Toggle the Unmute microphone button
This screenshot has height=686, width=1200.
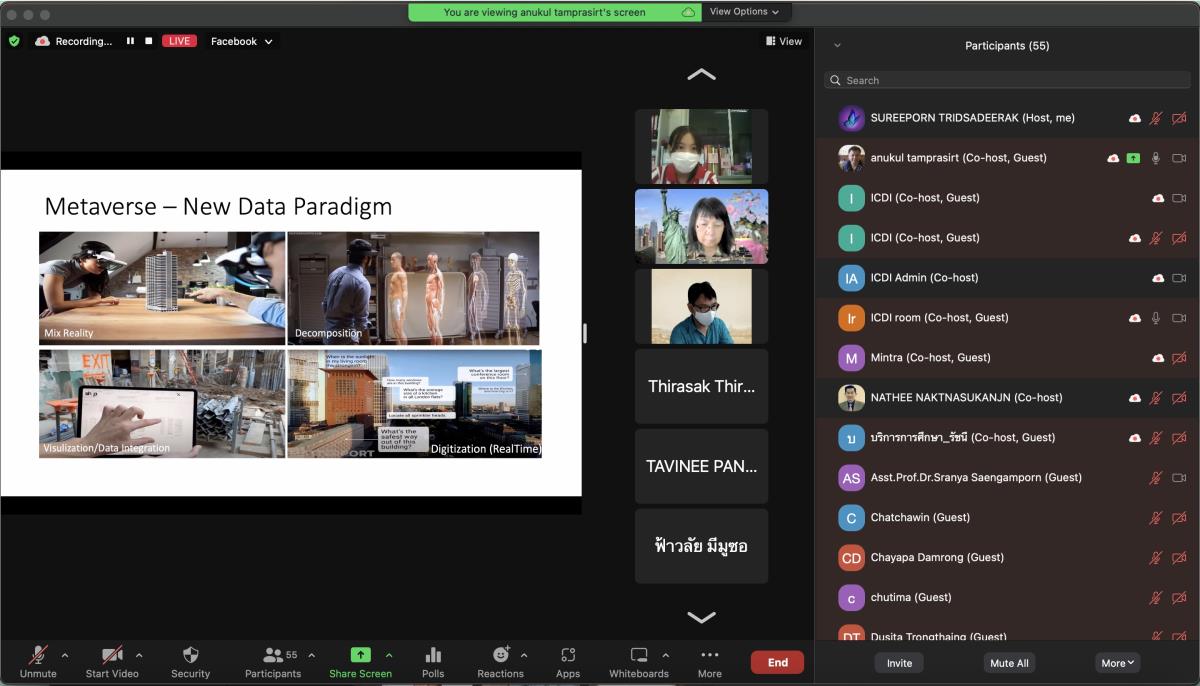click(38, 655)
